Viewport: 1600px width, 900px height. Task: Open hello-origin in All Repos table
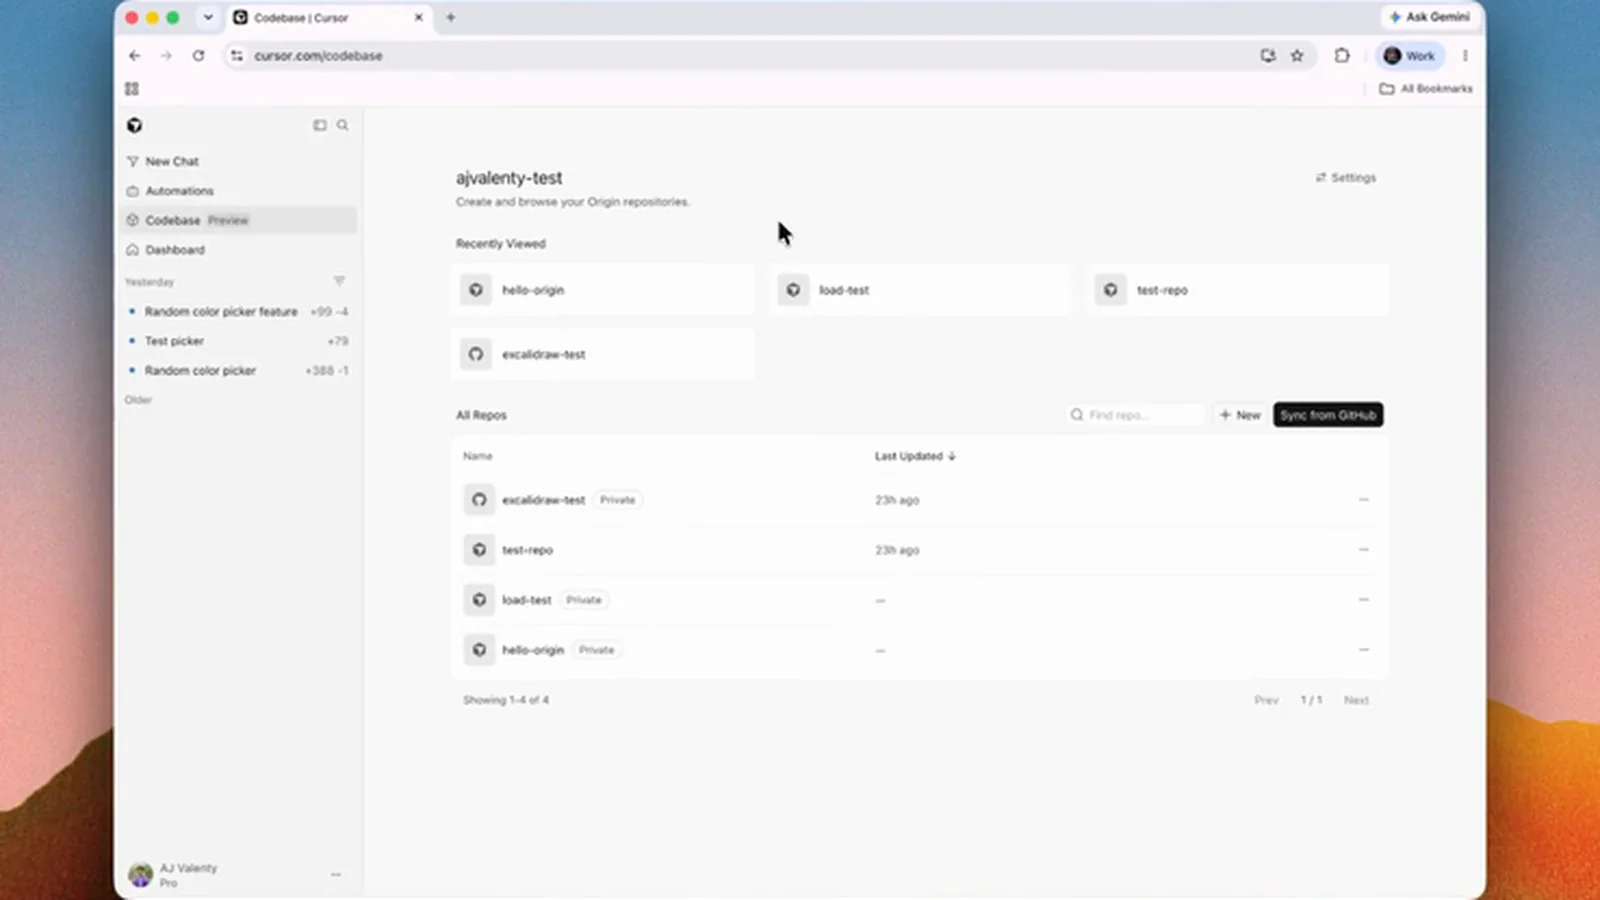533,650
